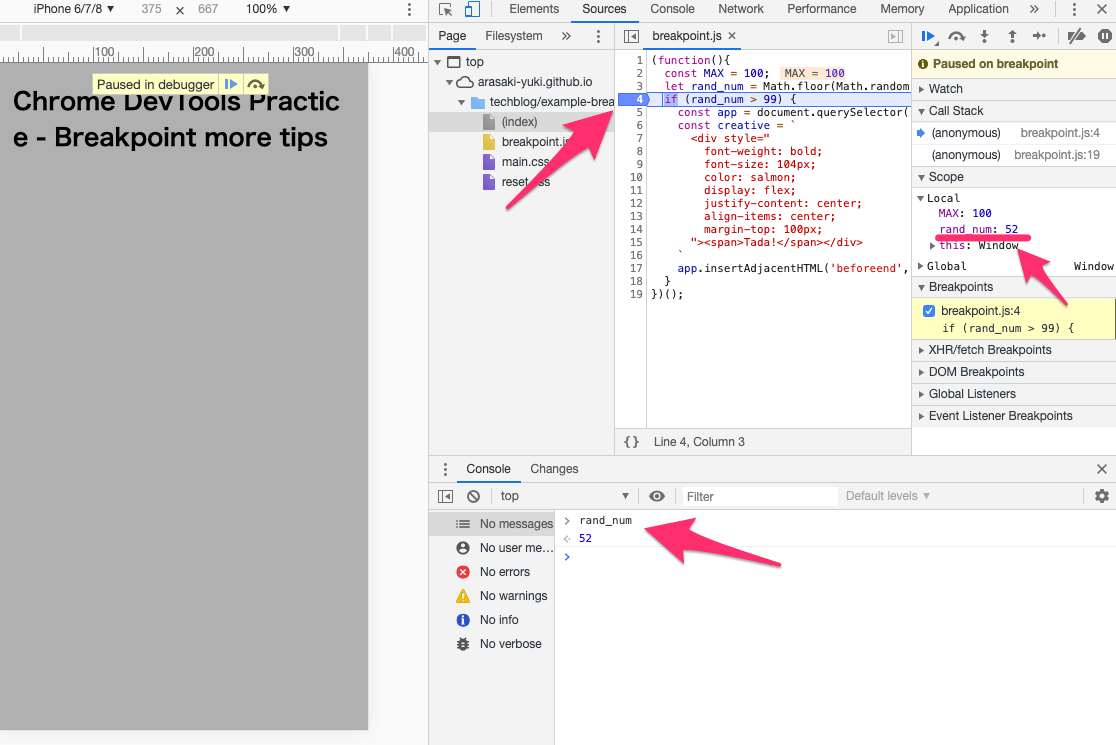Open the Default levels dropdown

(x=888, y=496)
